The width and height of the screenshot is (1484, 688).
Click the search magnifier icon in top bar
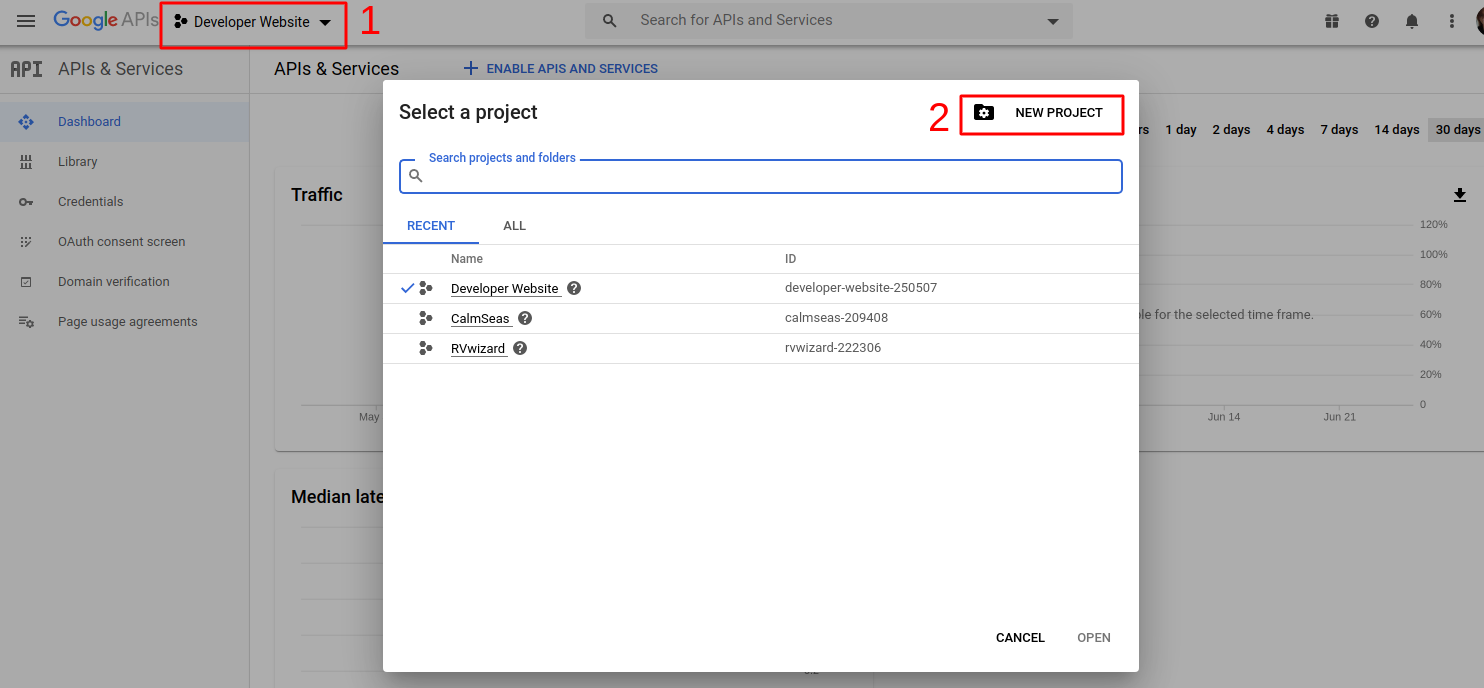click(610, 21)
